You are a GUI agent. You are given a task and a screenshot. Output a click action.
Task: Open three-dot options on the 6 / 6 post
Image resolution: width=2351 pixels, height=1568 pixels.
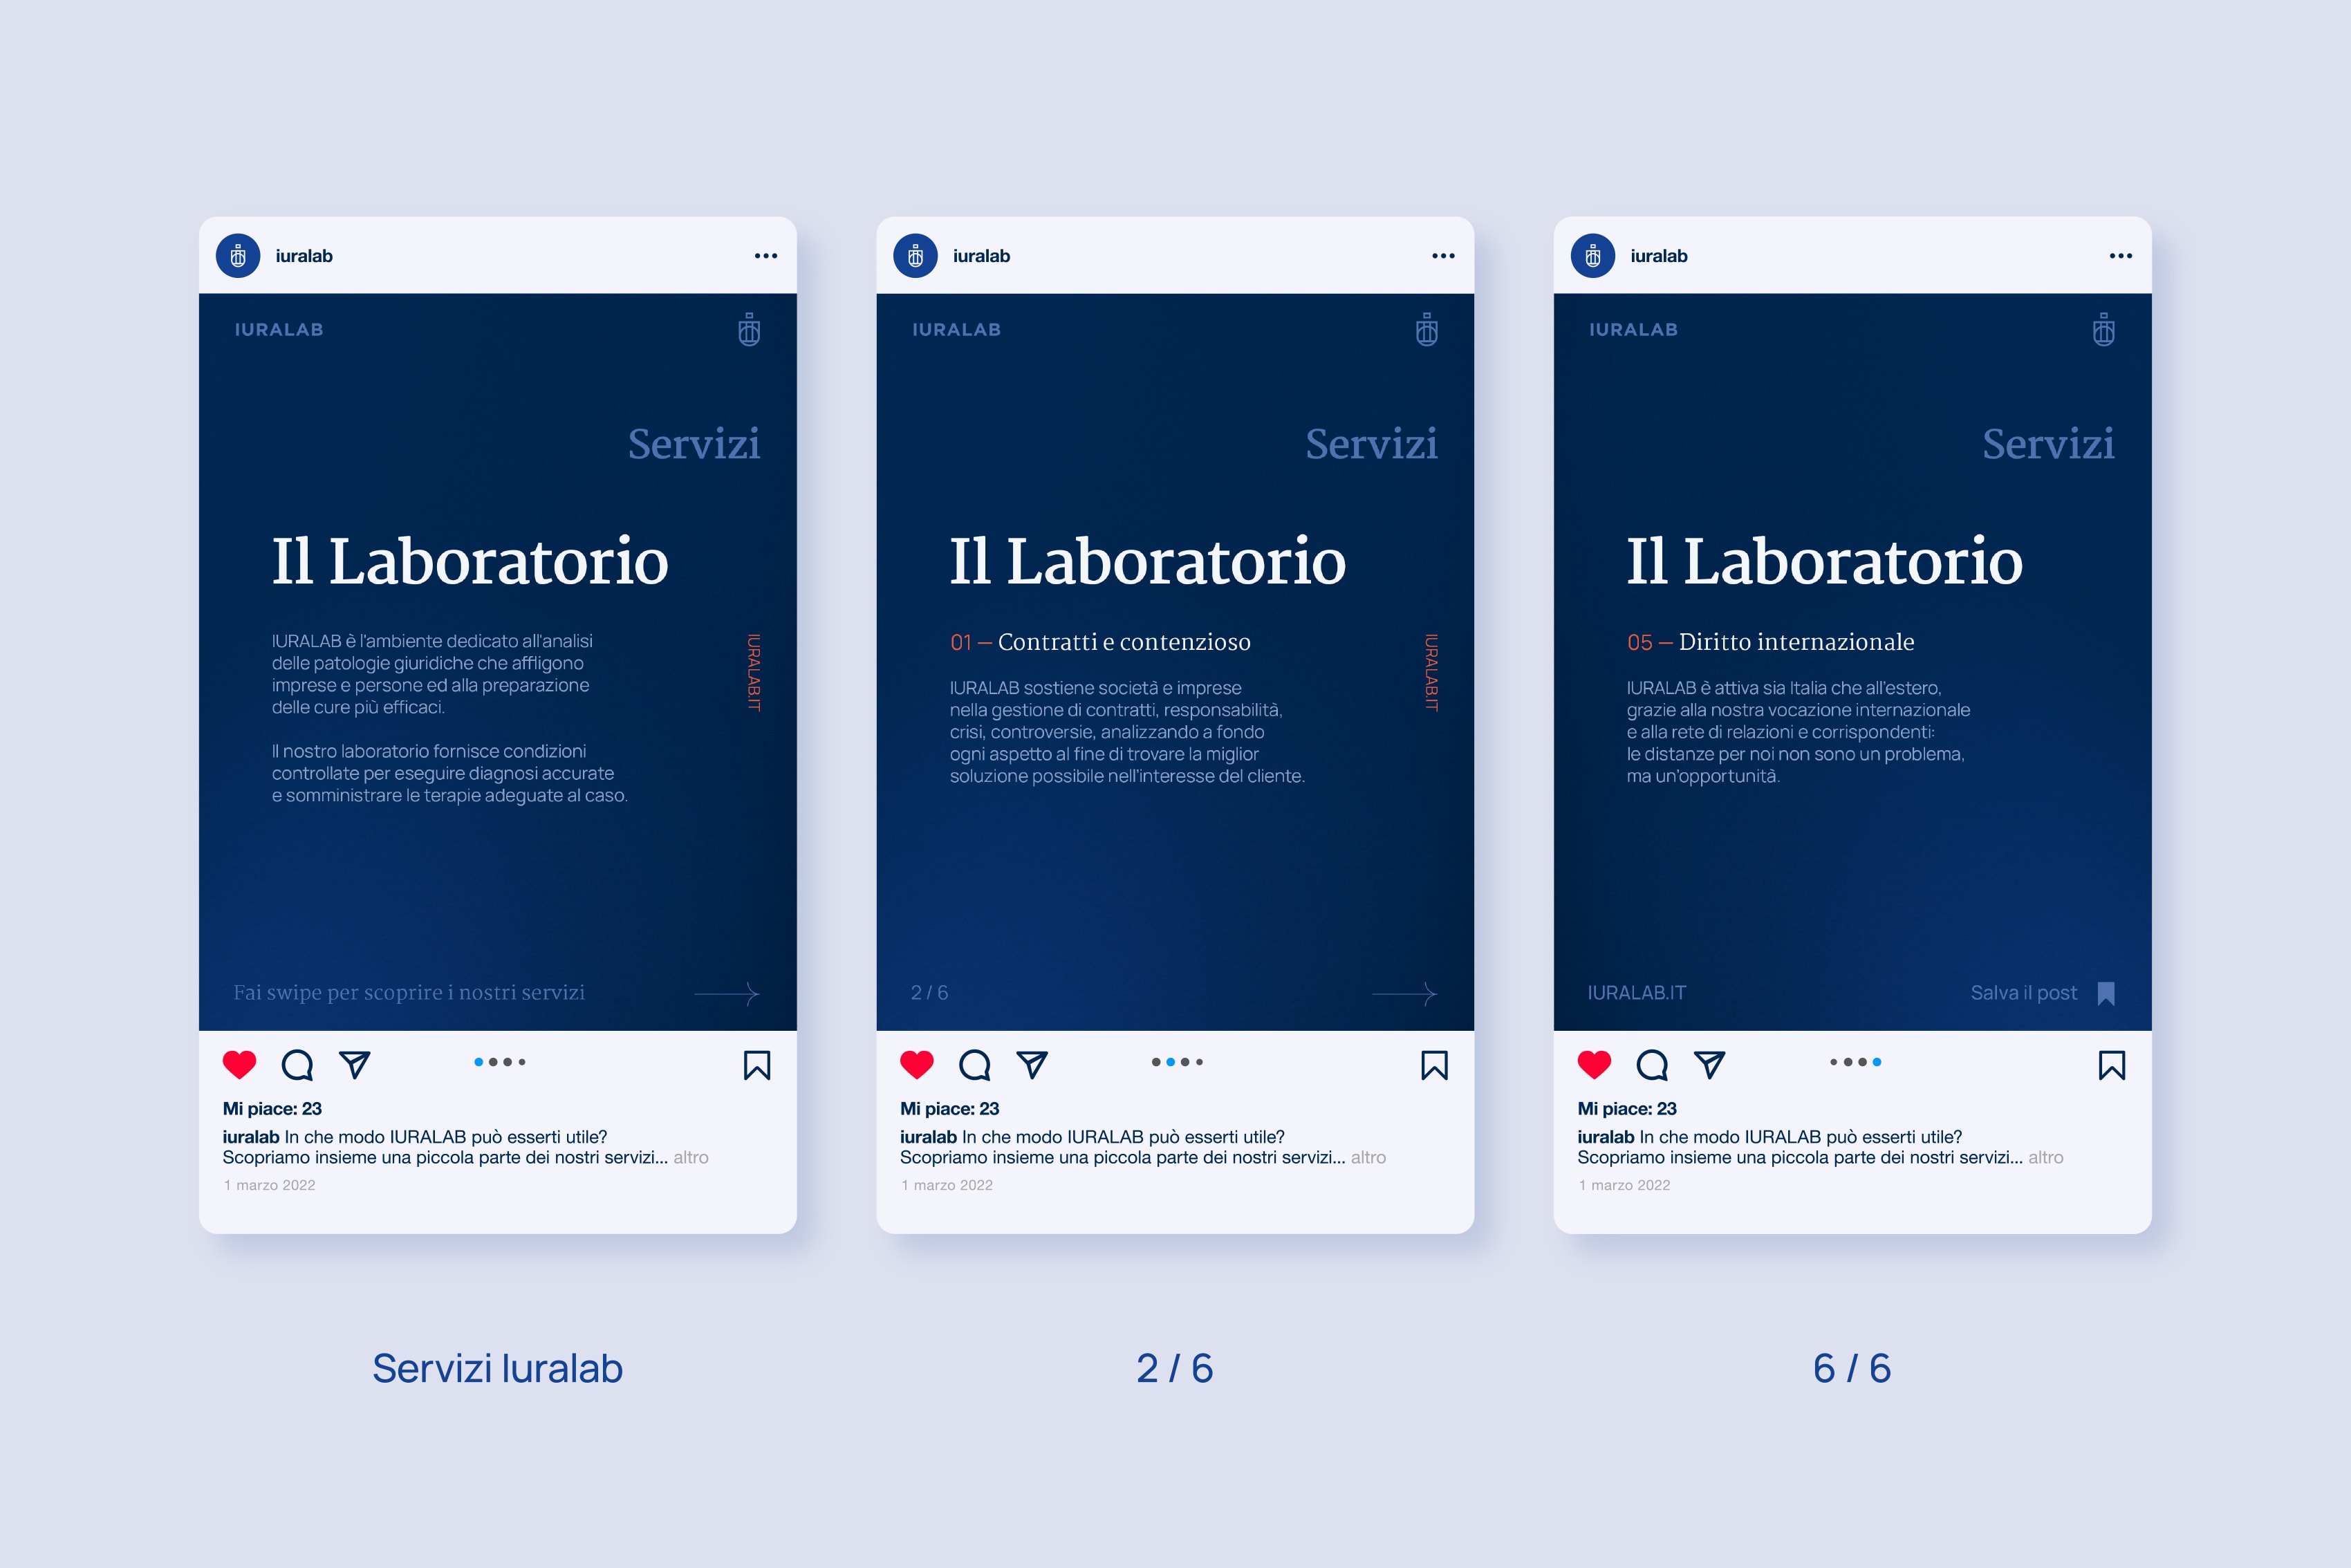click(2121, 256)
